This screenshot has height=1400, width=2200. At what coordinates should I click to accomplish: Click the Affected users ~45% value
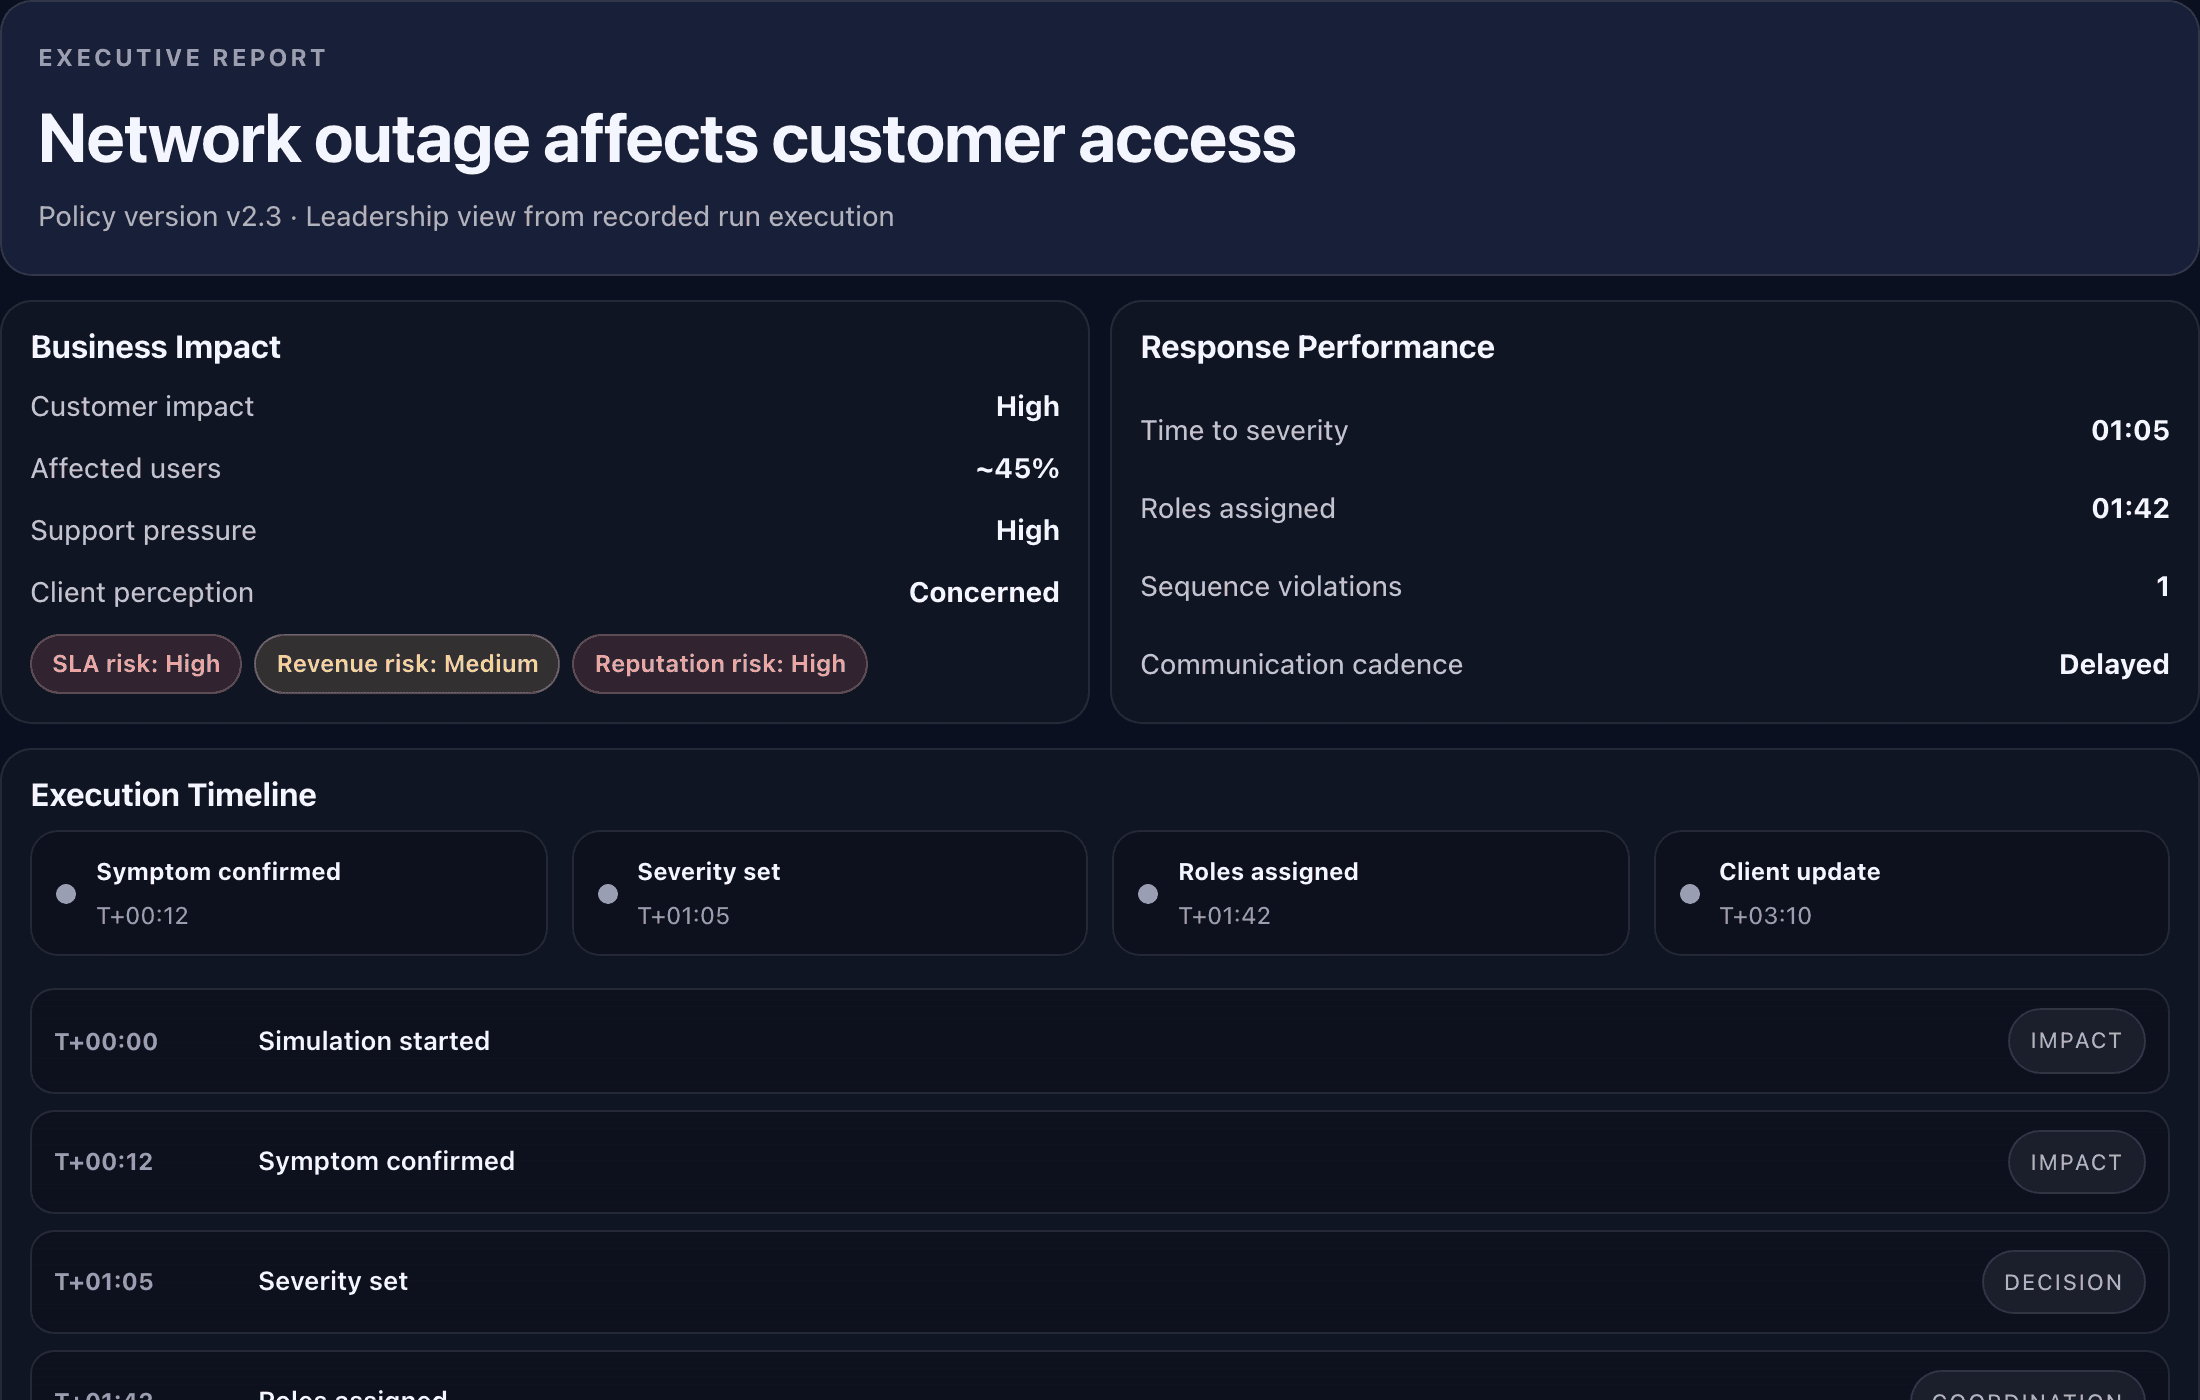click(x=1017, y=469)
